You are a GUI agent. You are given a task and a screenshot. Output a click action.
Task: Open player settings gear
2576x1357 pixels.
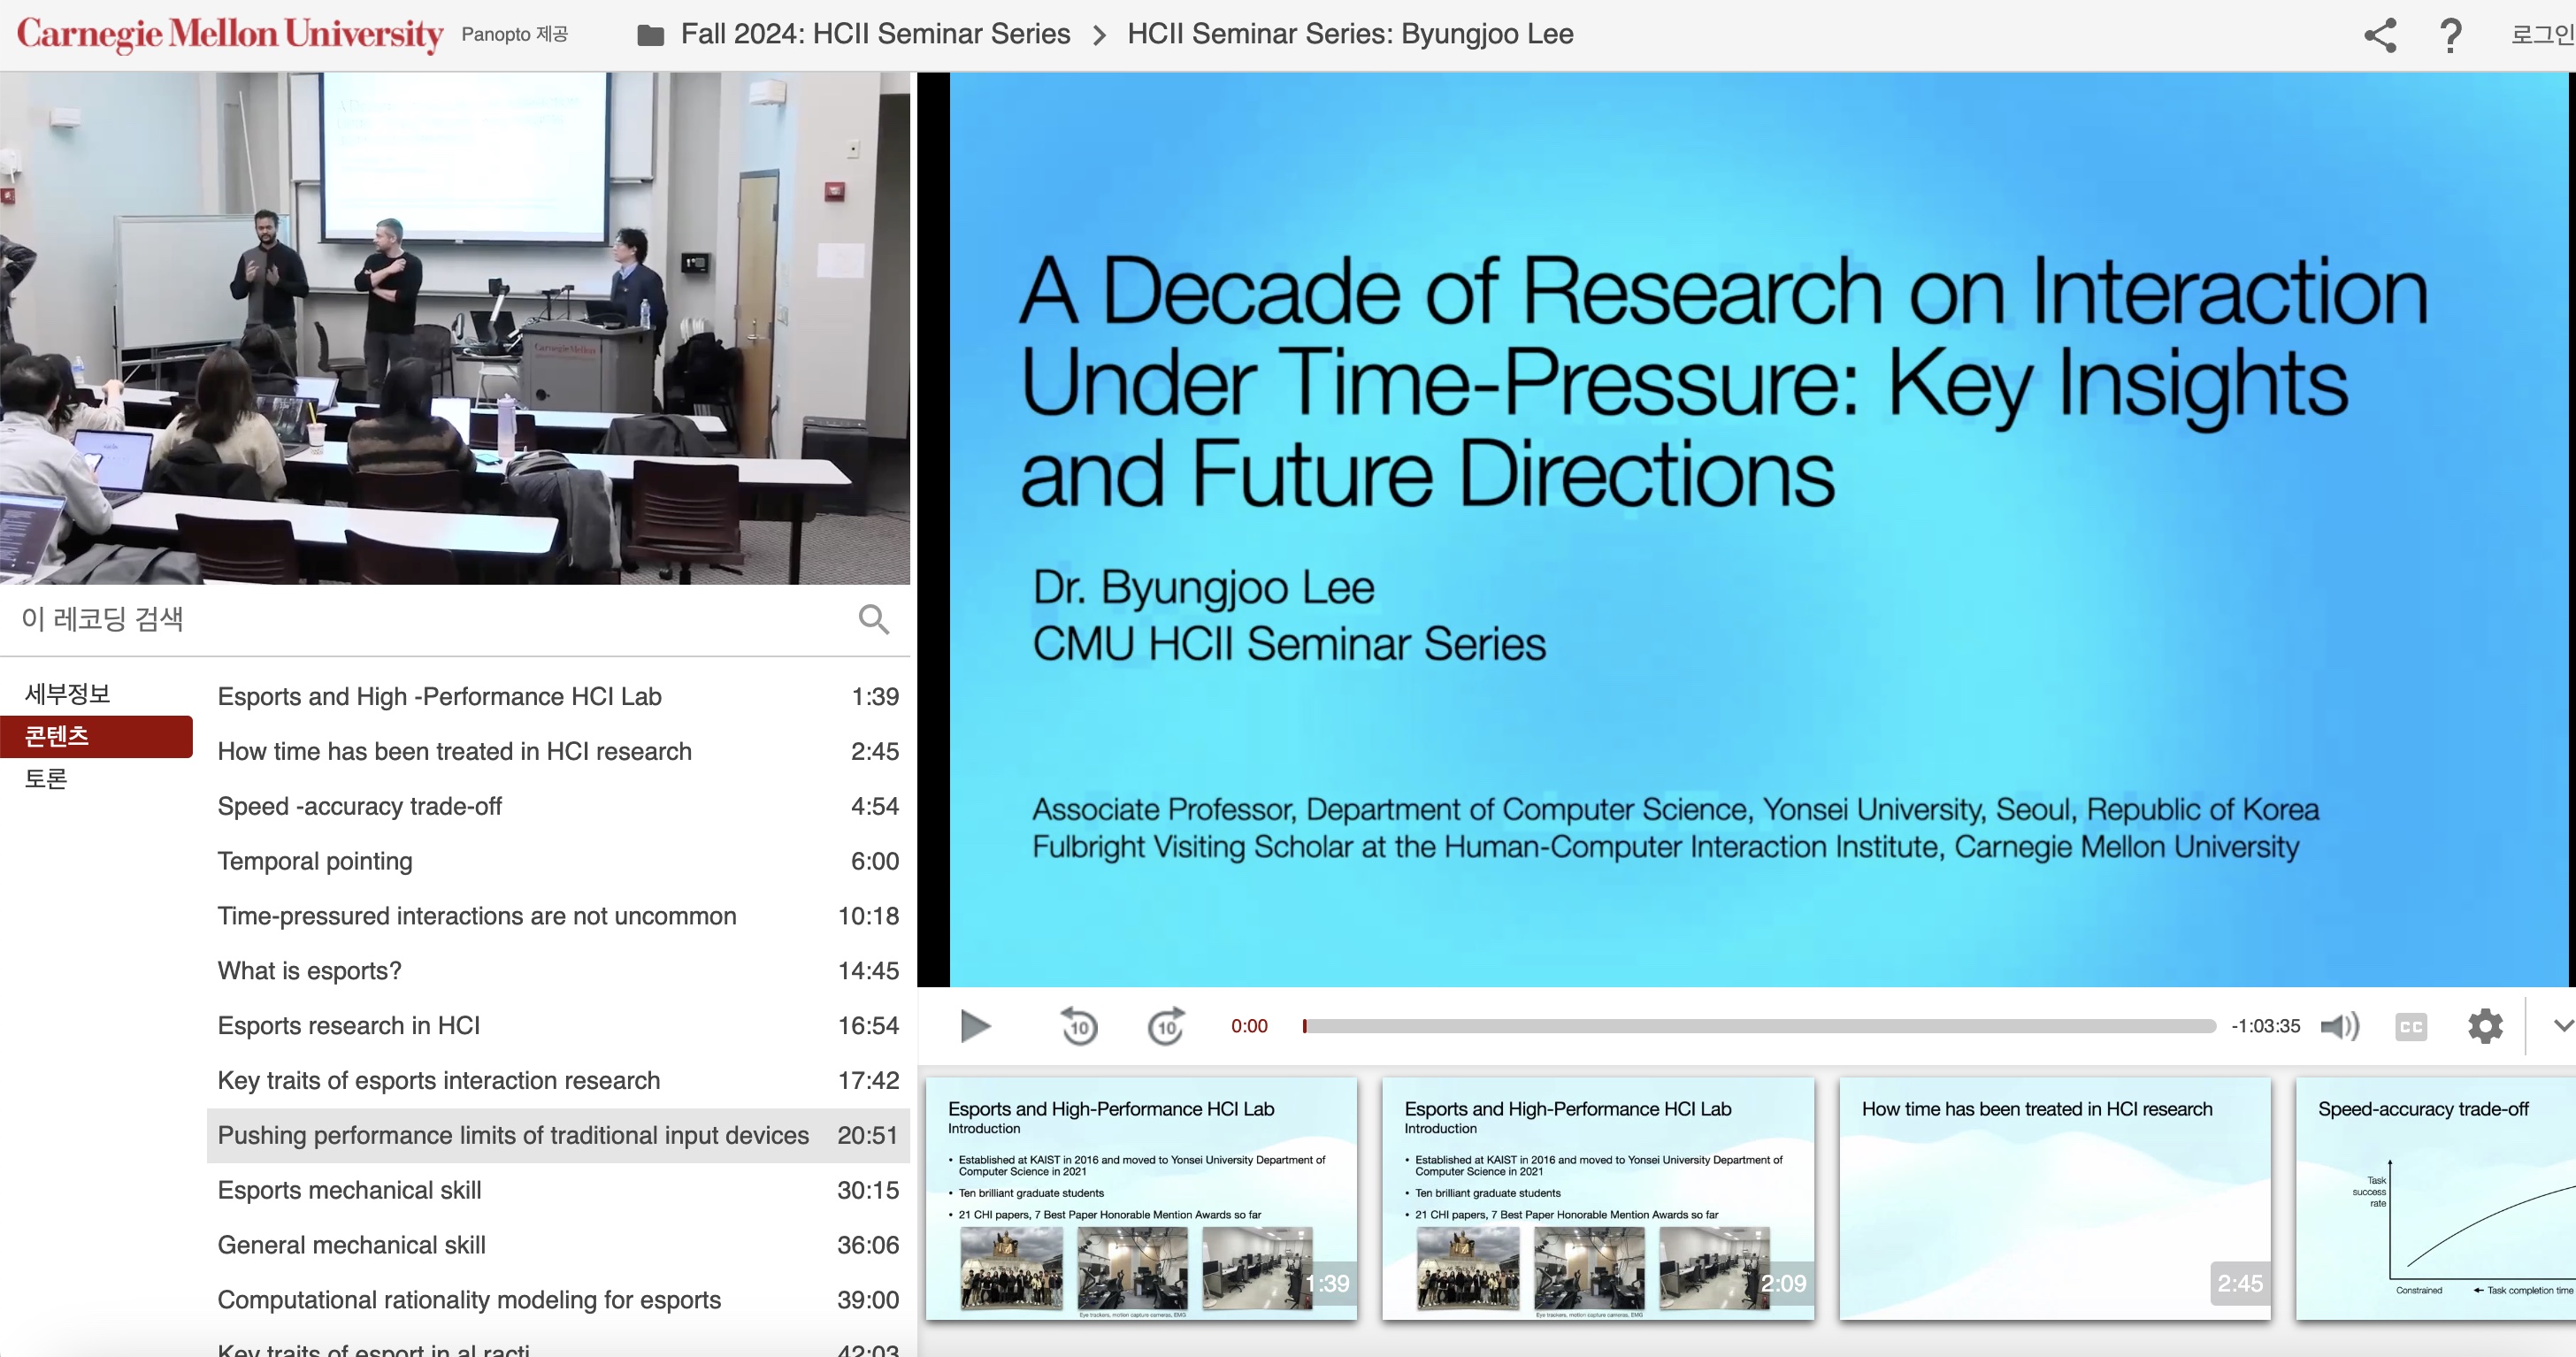2485,1026
